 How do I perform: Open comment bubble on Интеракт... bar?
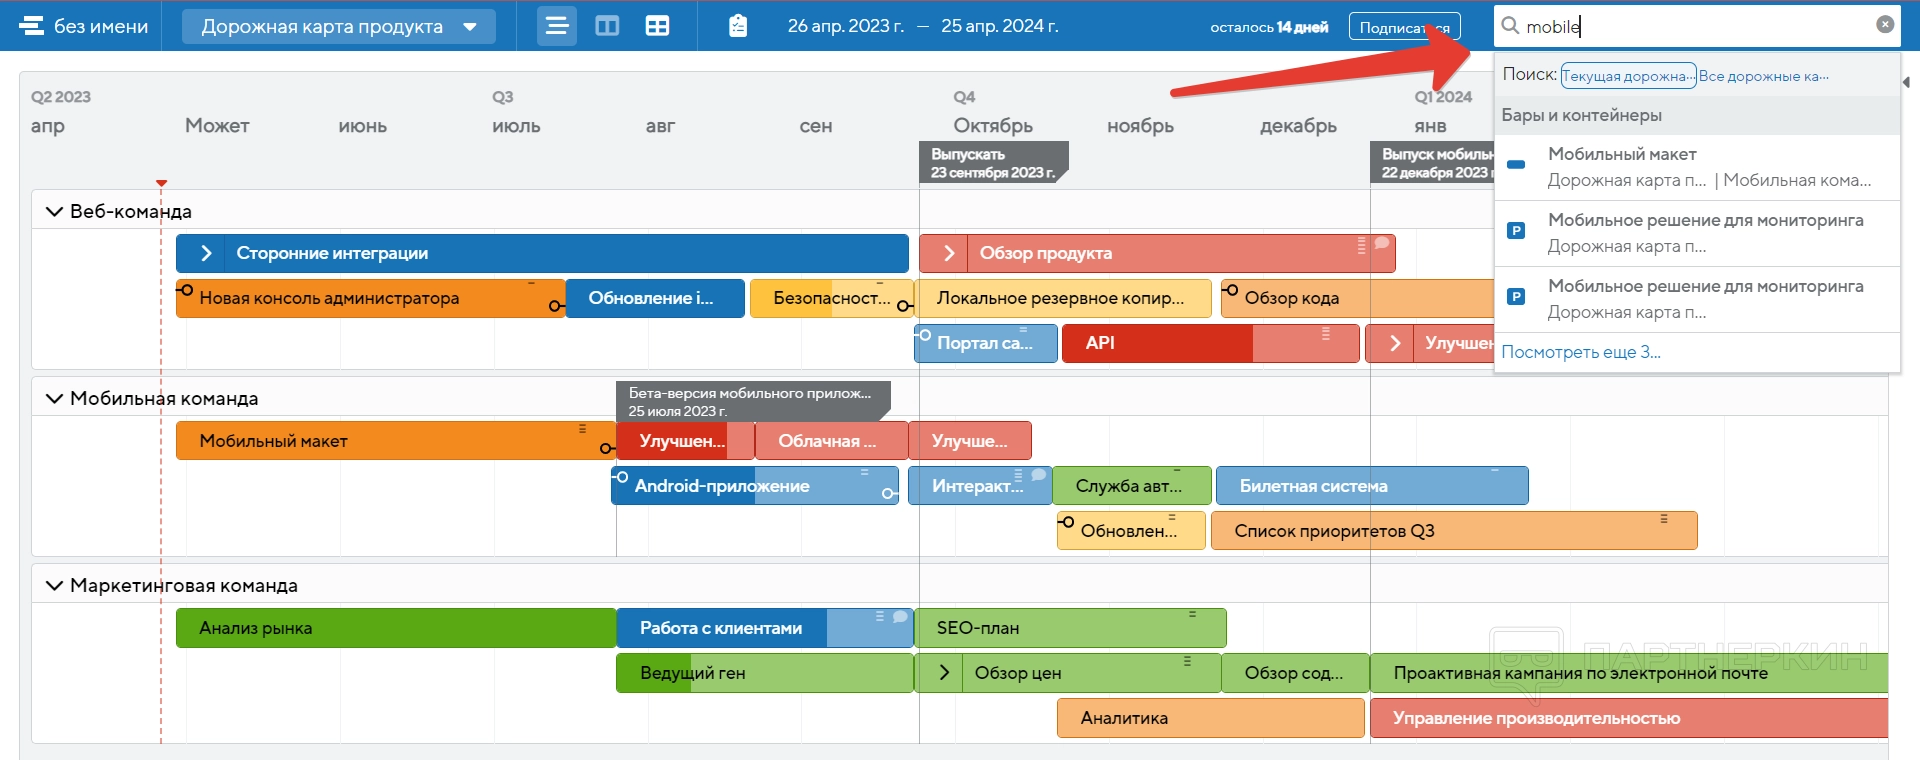[x=1039, y=475]
